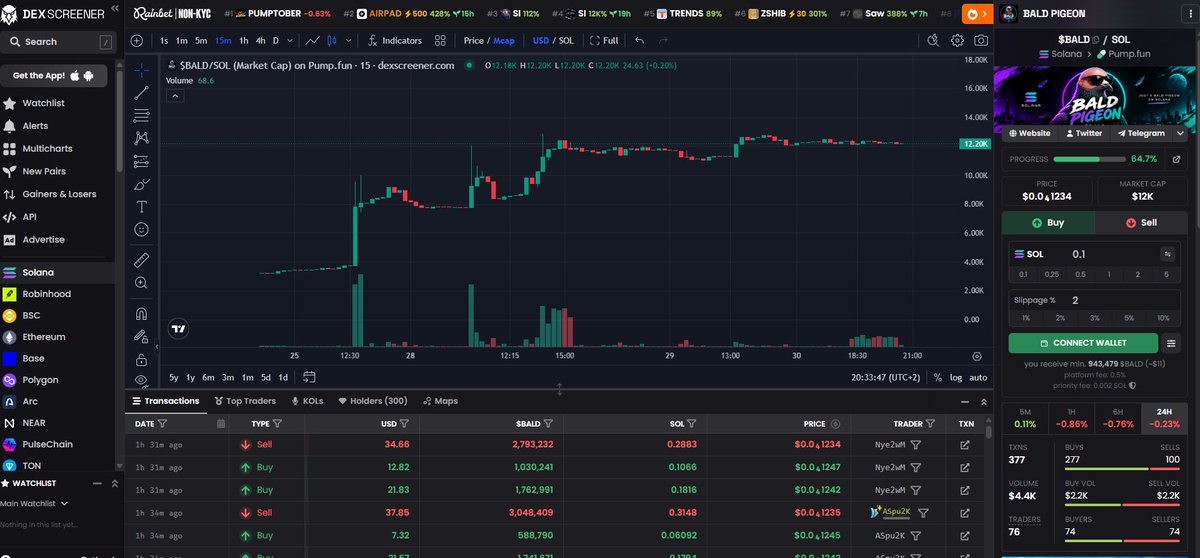The width and height of the screenshot is (1200, 558).
Task: Take a chart snapshot with camera
Action: pyautogui.click(x=981, y=41)
